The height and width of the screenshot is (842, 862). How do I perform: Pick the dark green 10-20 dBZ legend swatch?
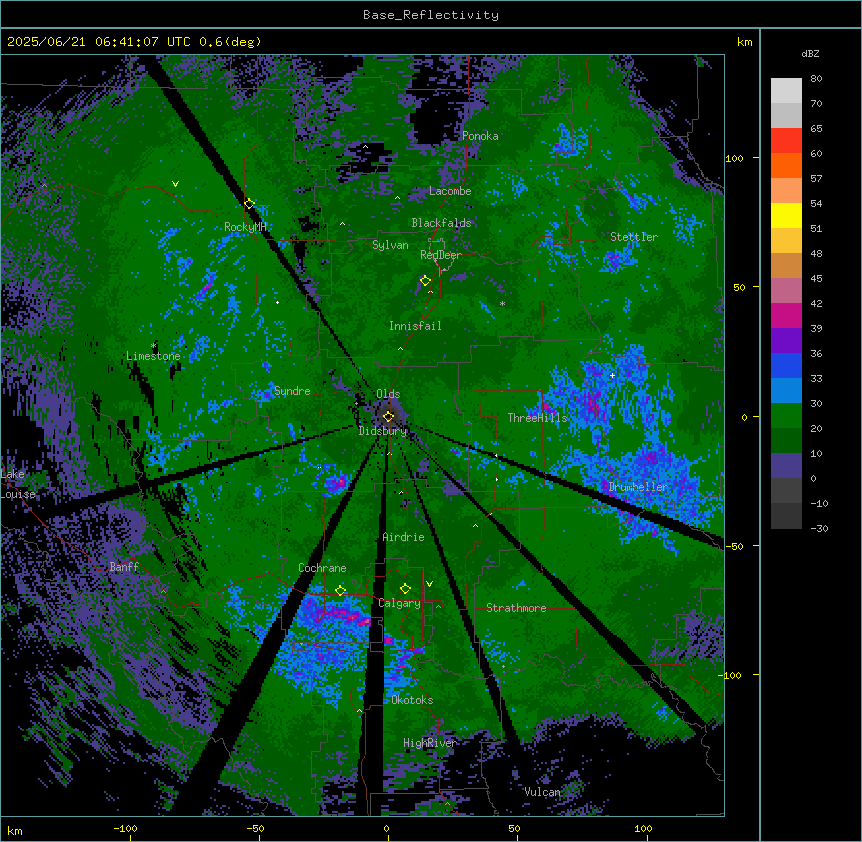(786, 441)
